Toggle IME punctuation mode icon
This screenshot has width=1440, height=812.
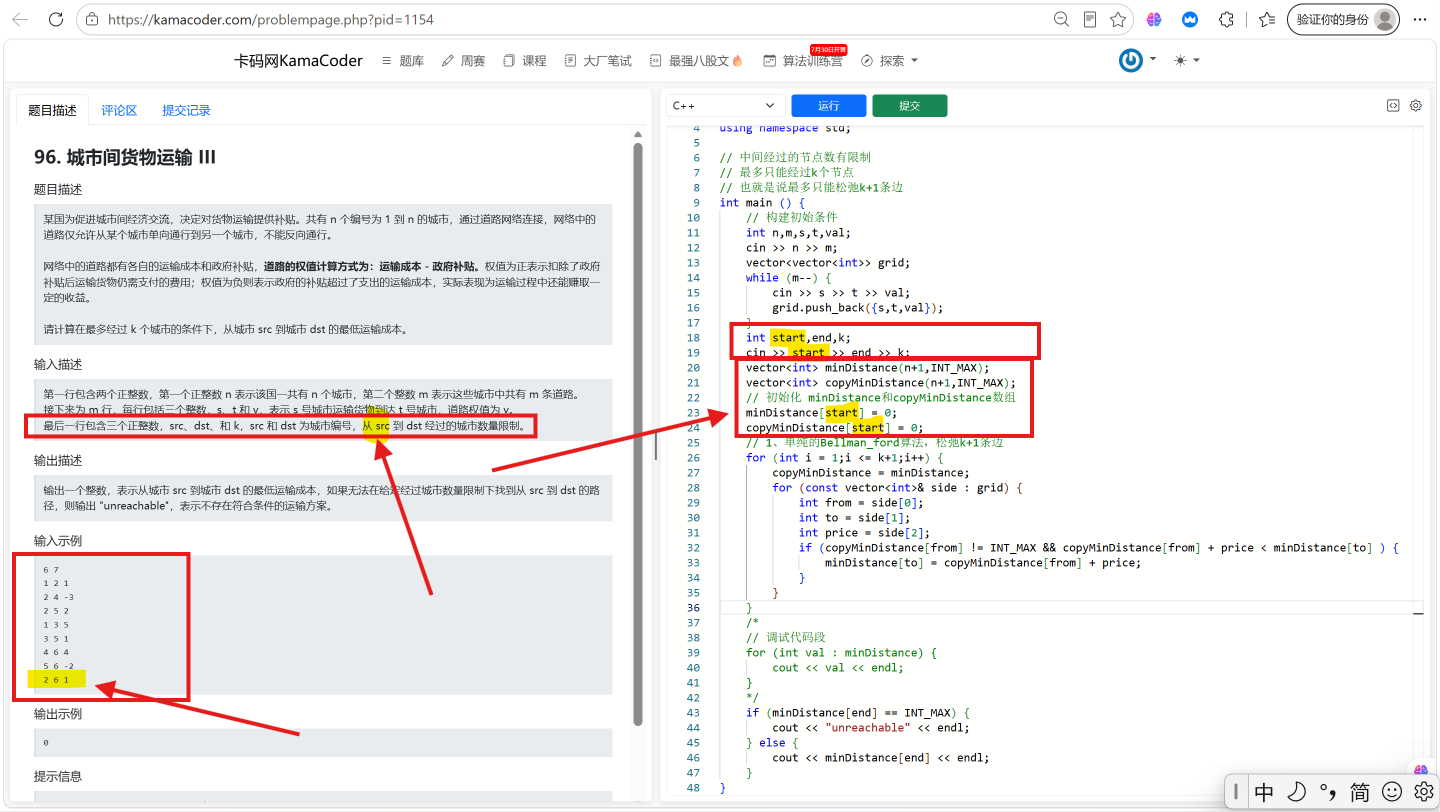point(1328,792)
